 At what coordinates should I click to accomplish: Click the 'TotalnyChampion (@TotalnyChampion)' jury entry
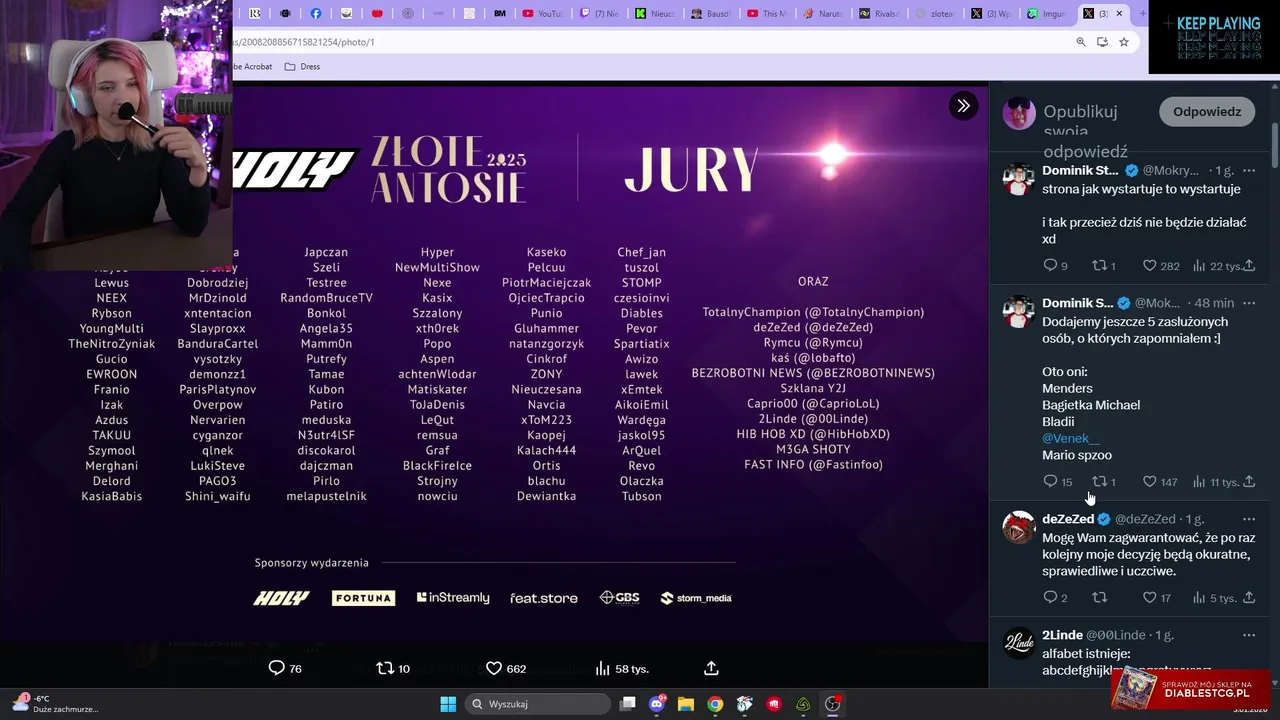point(813,312)
